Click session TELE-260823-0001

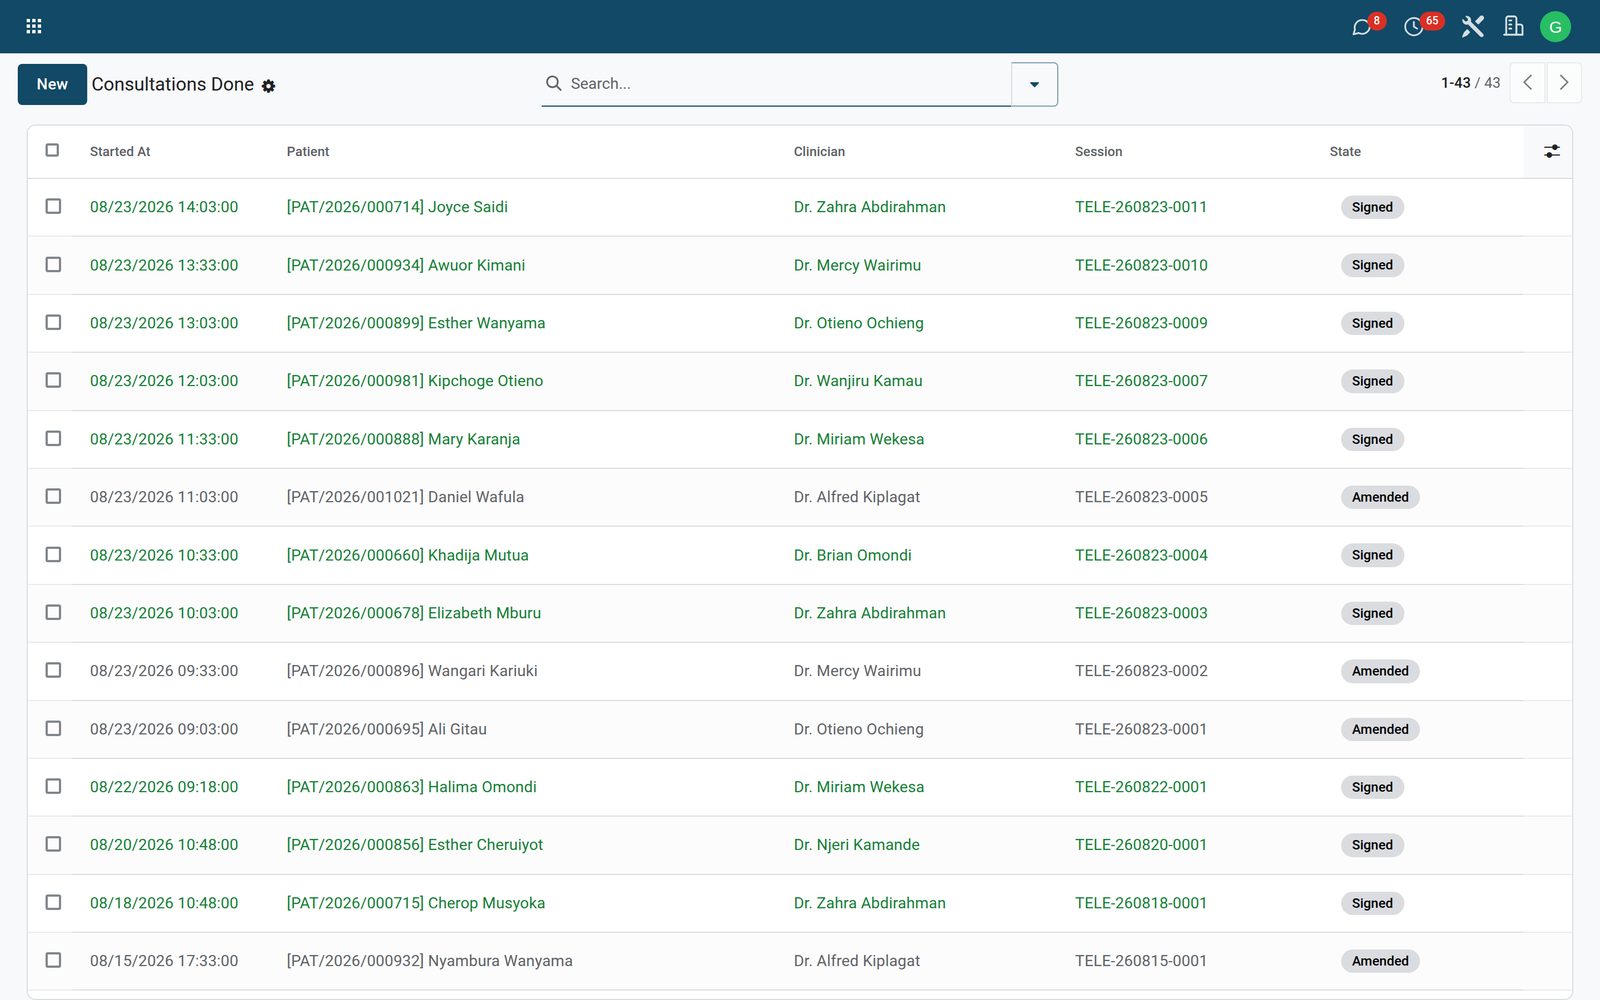point(1141,729)
